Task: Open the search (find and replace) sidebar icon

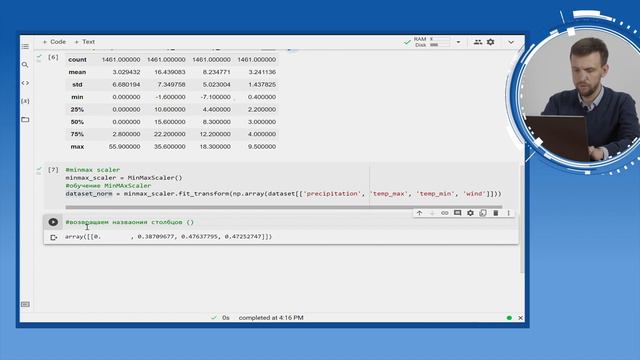Action: (x=25, y=64)
